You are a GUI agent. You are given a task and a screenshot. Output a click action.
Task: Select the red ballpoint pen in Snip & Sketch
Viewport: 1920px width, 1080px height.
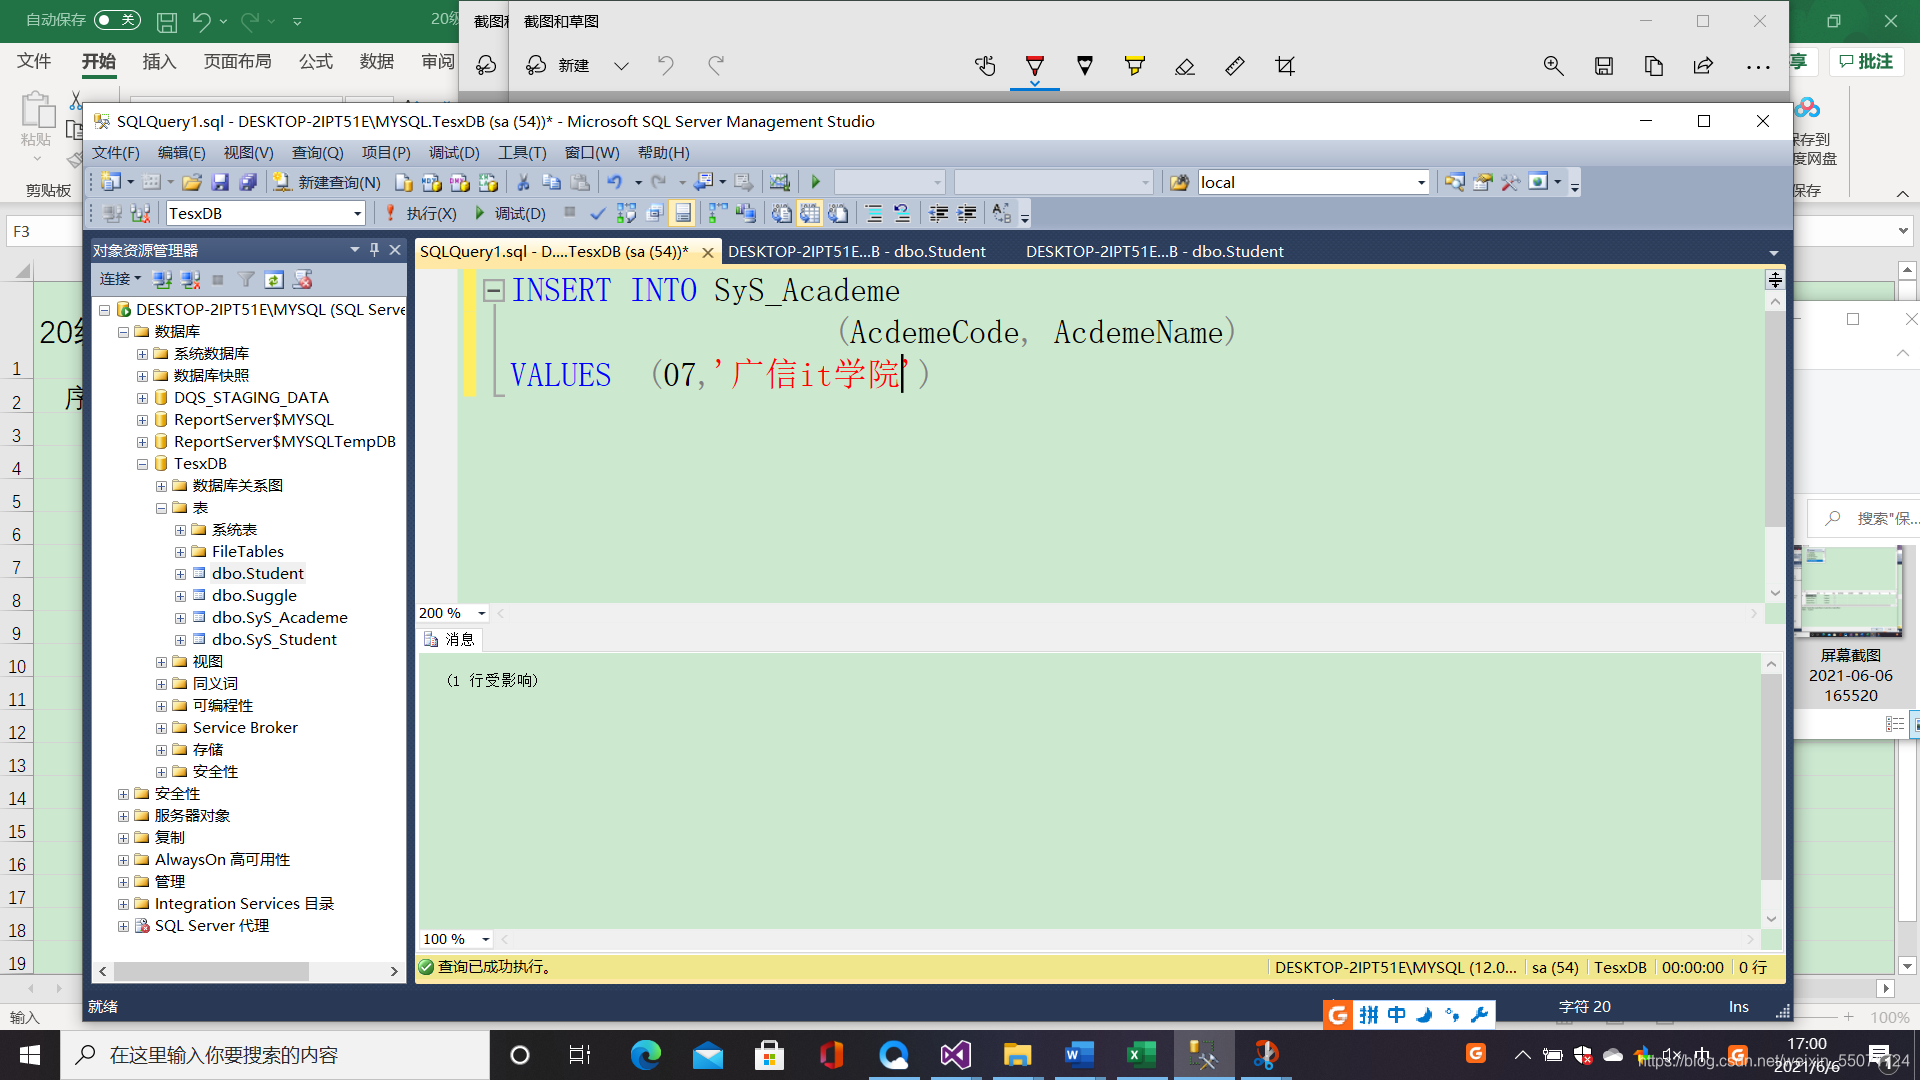(1034, 66)
